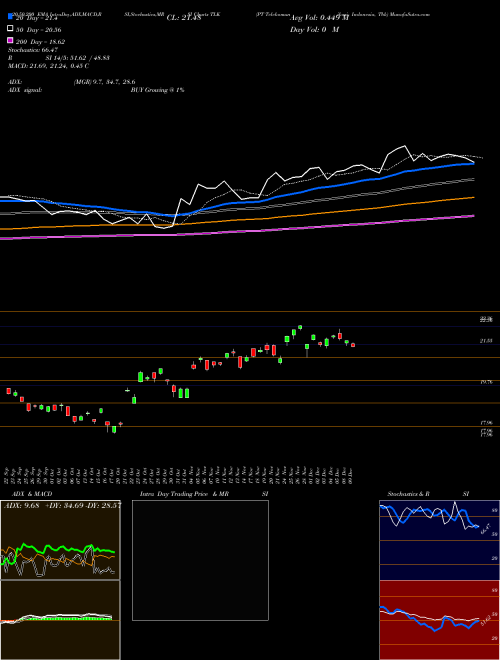This screenshot has height=660, width=500.
Task: Click the last red candlestick on the chart
Action: [x=353, y=345]
